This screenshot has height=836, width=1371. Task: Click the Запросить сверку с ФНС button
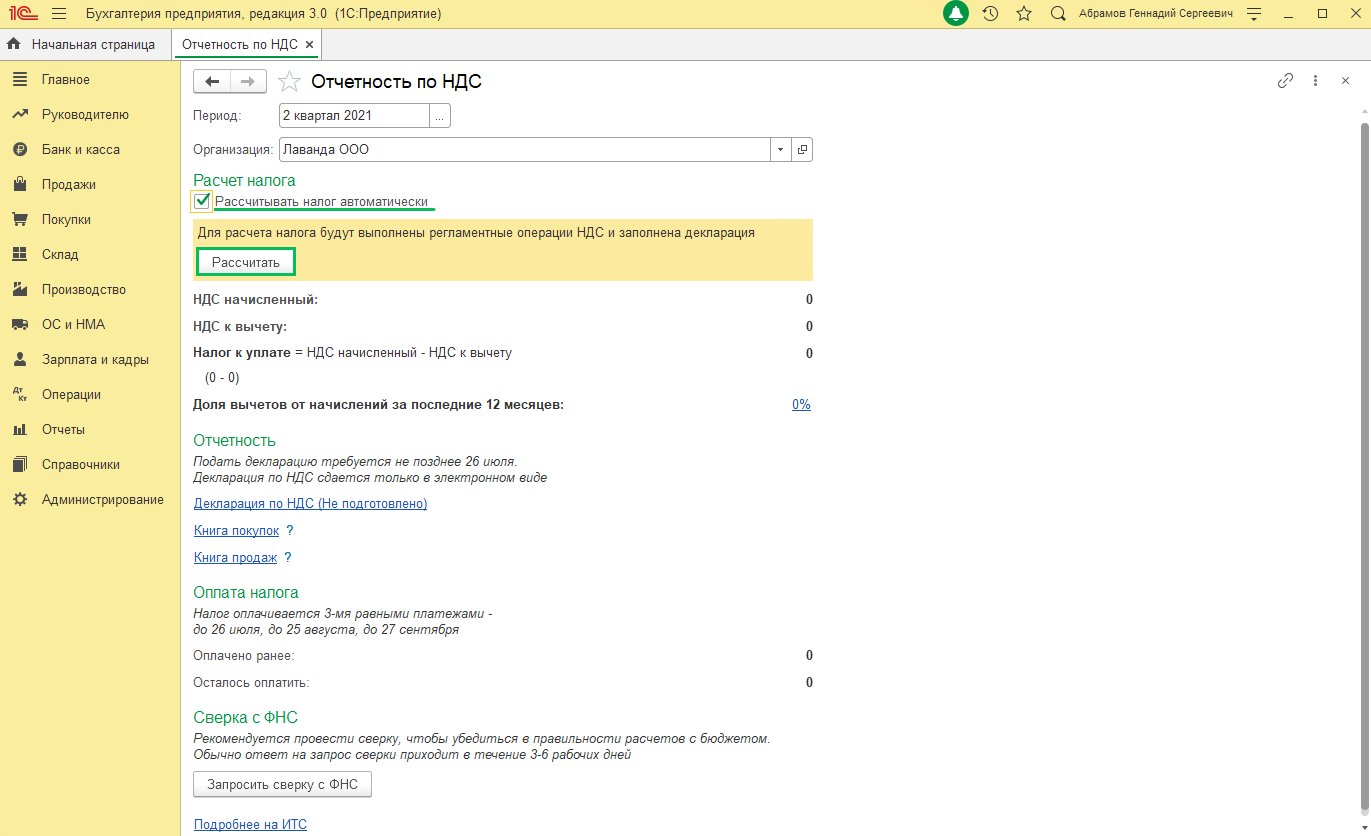pos(282,785)
